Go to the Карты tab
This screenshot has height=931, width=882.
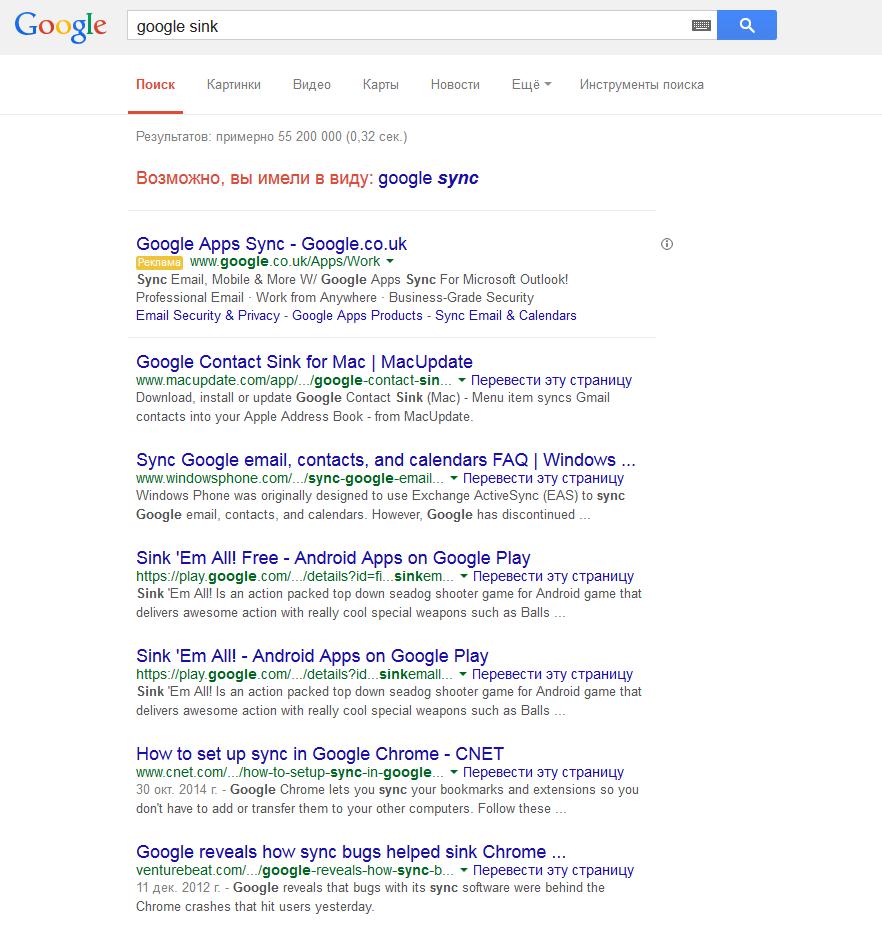tap(381, 85)
